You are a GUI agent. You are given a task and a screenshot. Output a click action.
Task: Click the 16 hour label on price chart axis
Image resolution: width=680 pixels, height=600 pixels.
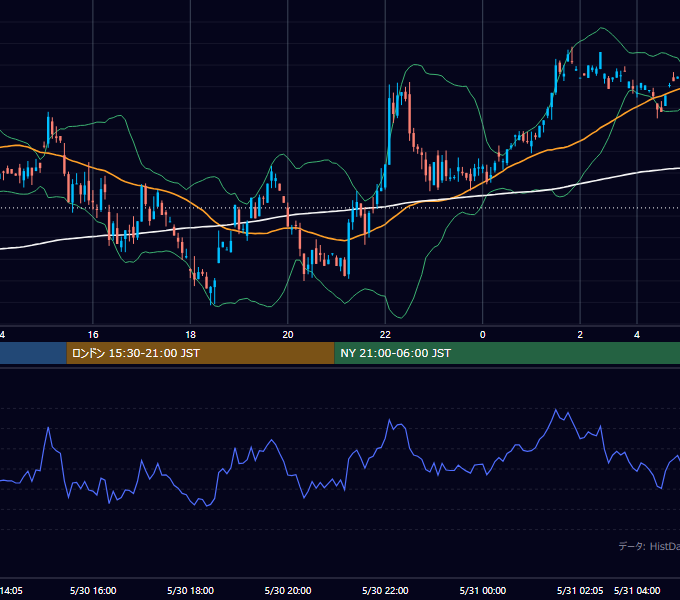point(93,335)
